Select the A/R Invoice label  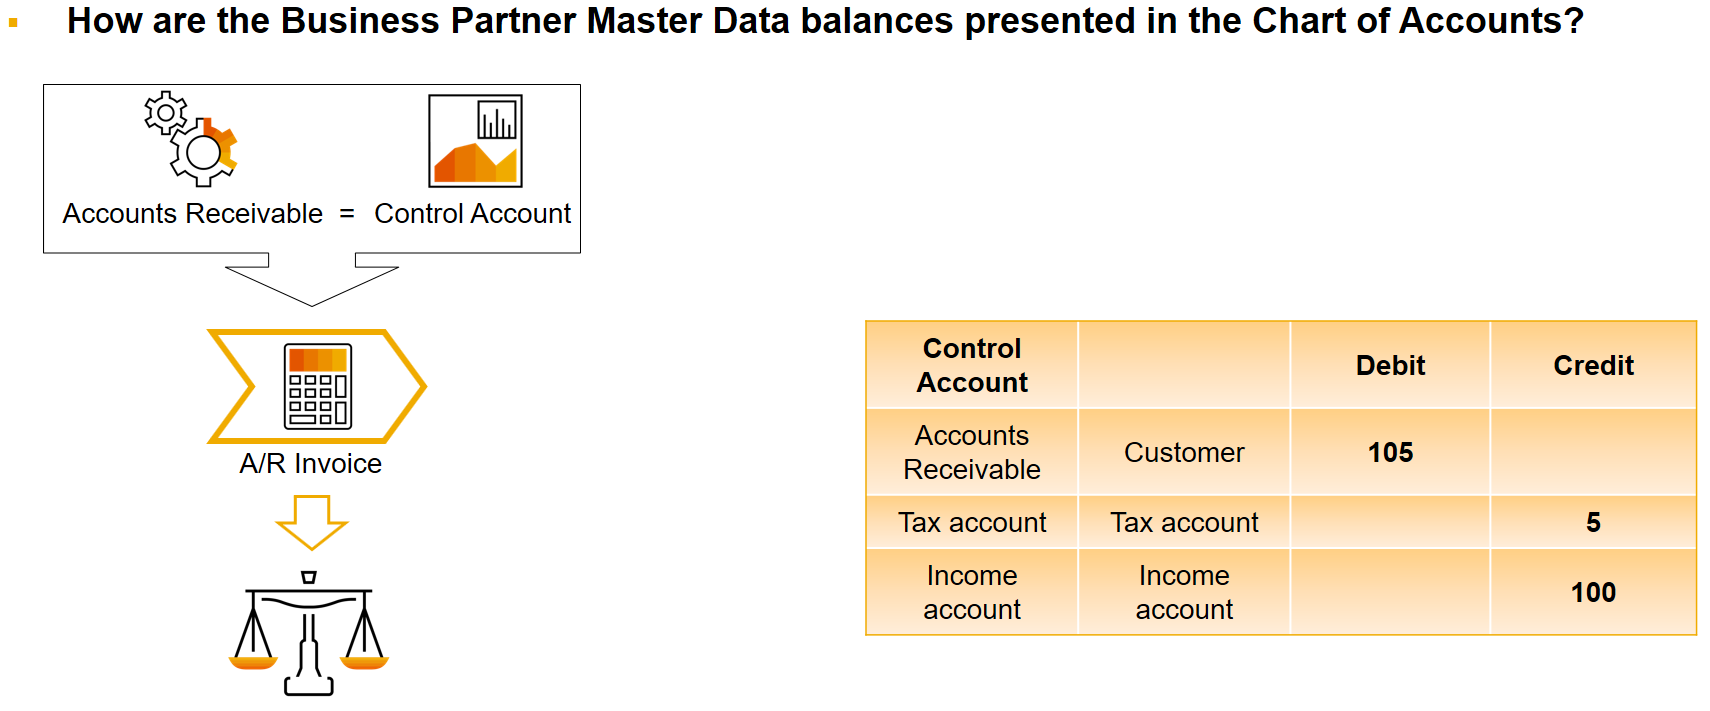pyautogui.click(x=311, y=463)
